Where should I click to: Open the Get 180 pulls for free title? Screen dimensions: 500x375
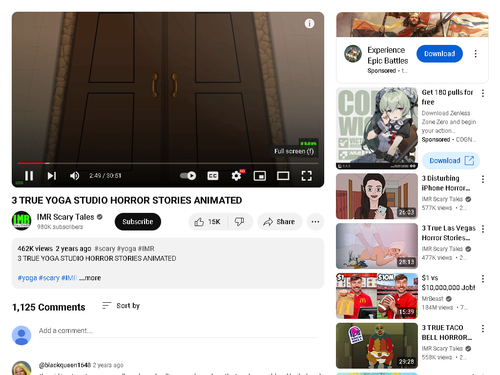coord(447,97)
